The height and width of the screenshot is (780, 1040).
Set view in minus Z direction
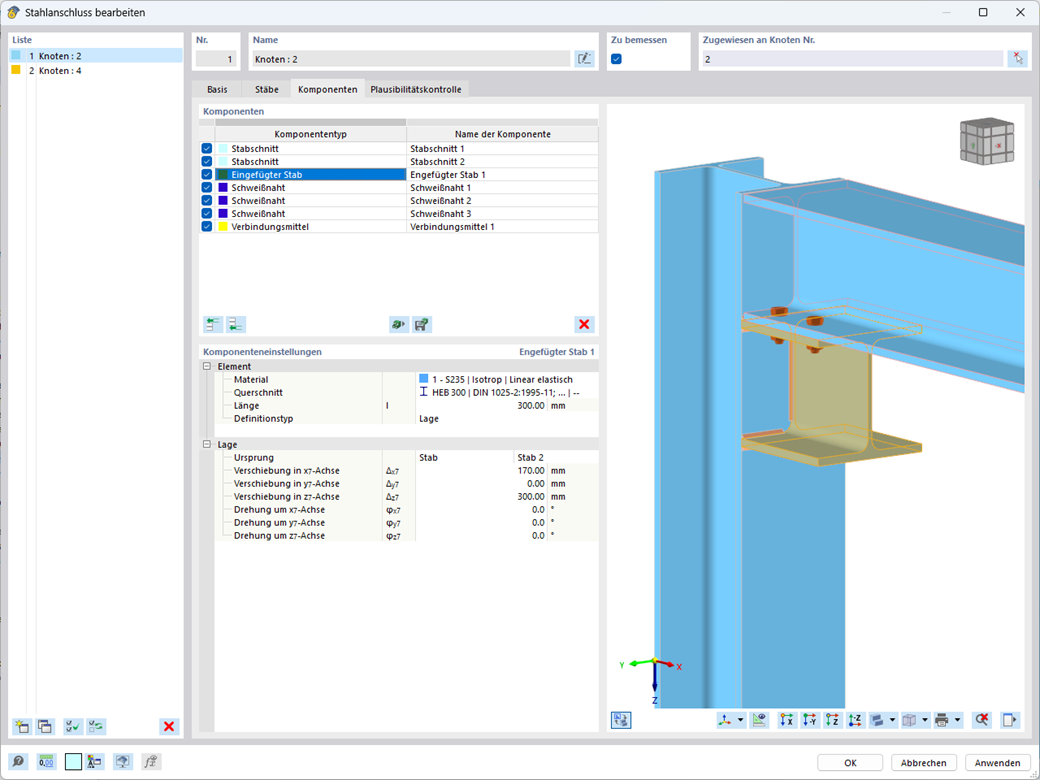pos(856,720)
